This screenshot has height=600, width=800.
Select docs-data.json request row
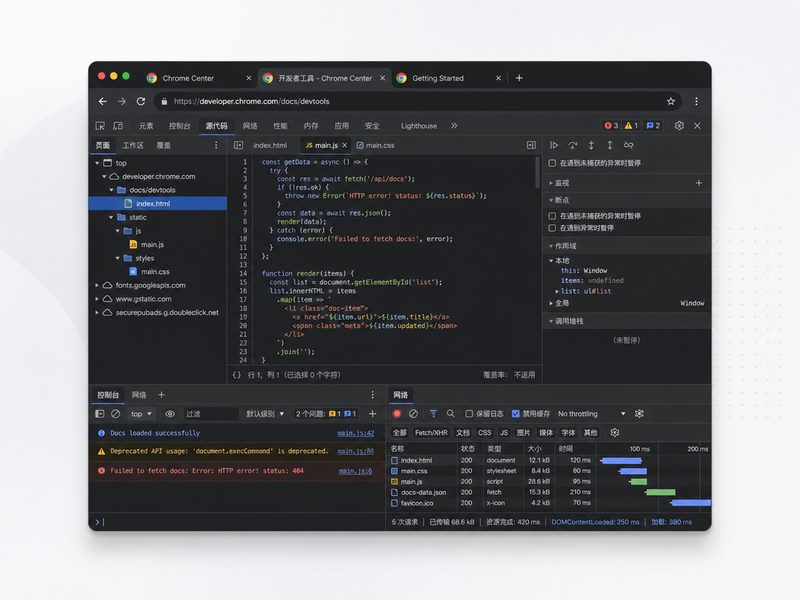coord(548,492)
